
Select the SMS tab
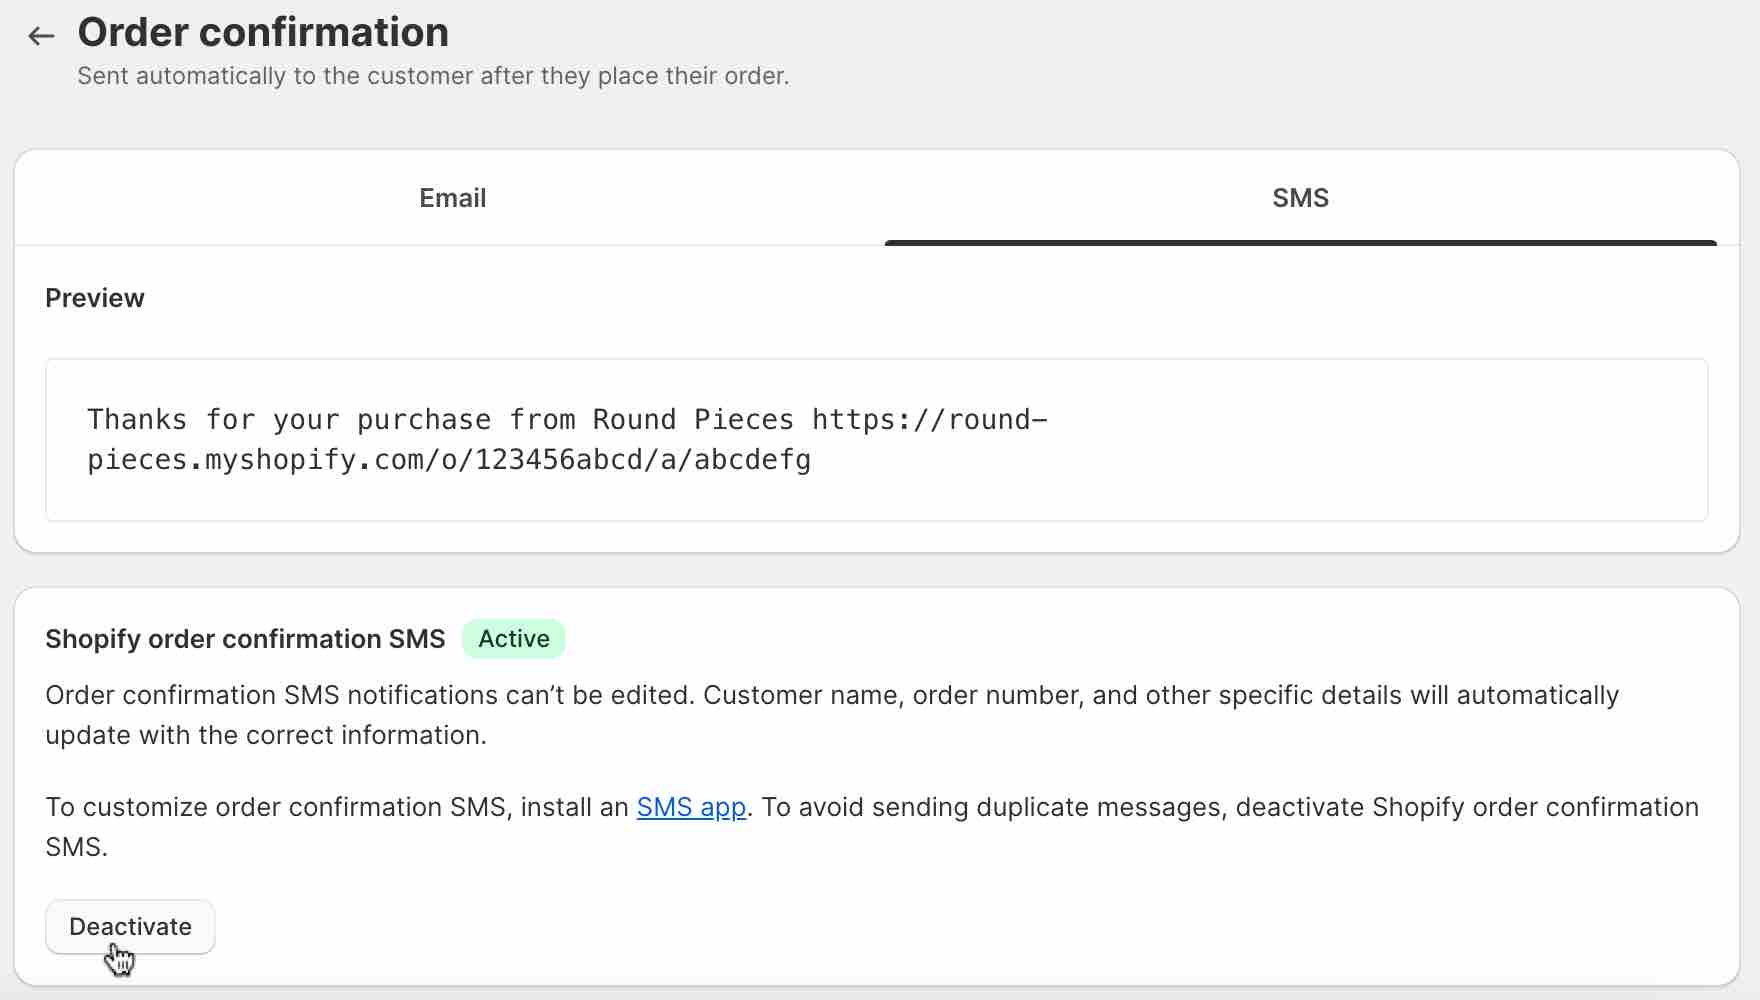click(1299, 198)
